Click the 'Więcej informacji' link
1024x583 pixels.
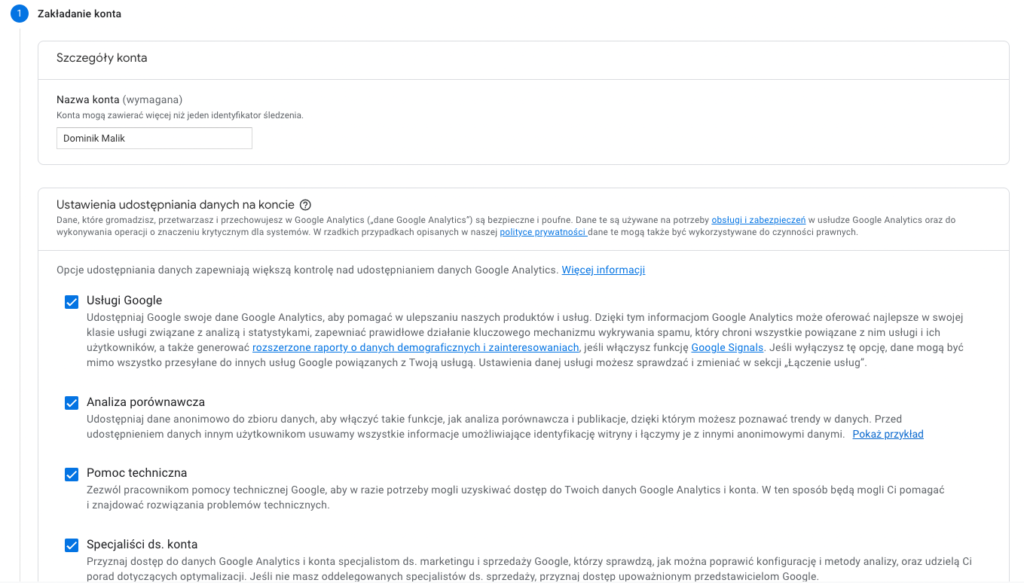603,270
